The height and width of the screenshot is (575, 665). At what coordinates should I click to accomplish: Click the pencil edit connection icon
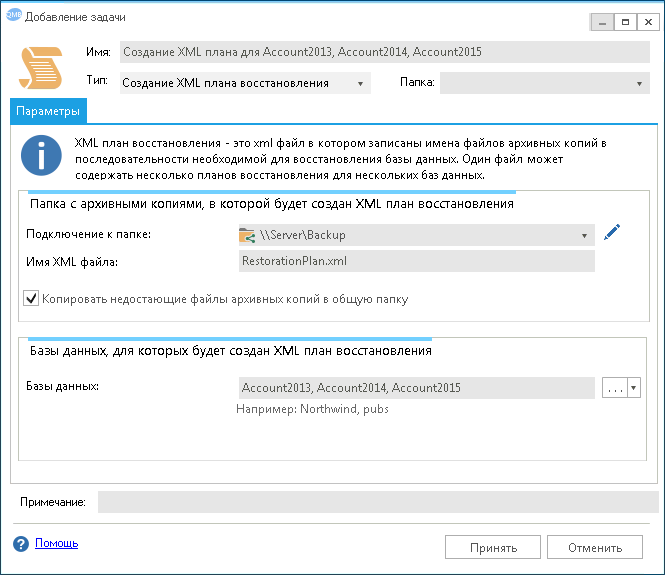(x=612, y=232)
